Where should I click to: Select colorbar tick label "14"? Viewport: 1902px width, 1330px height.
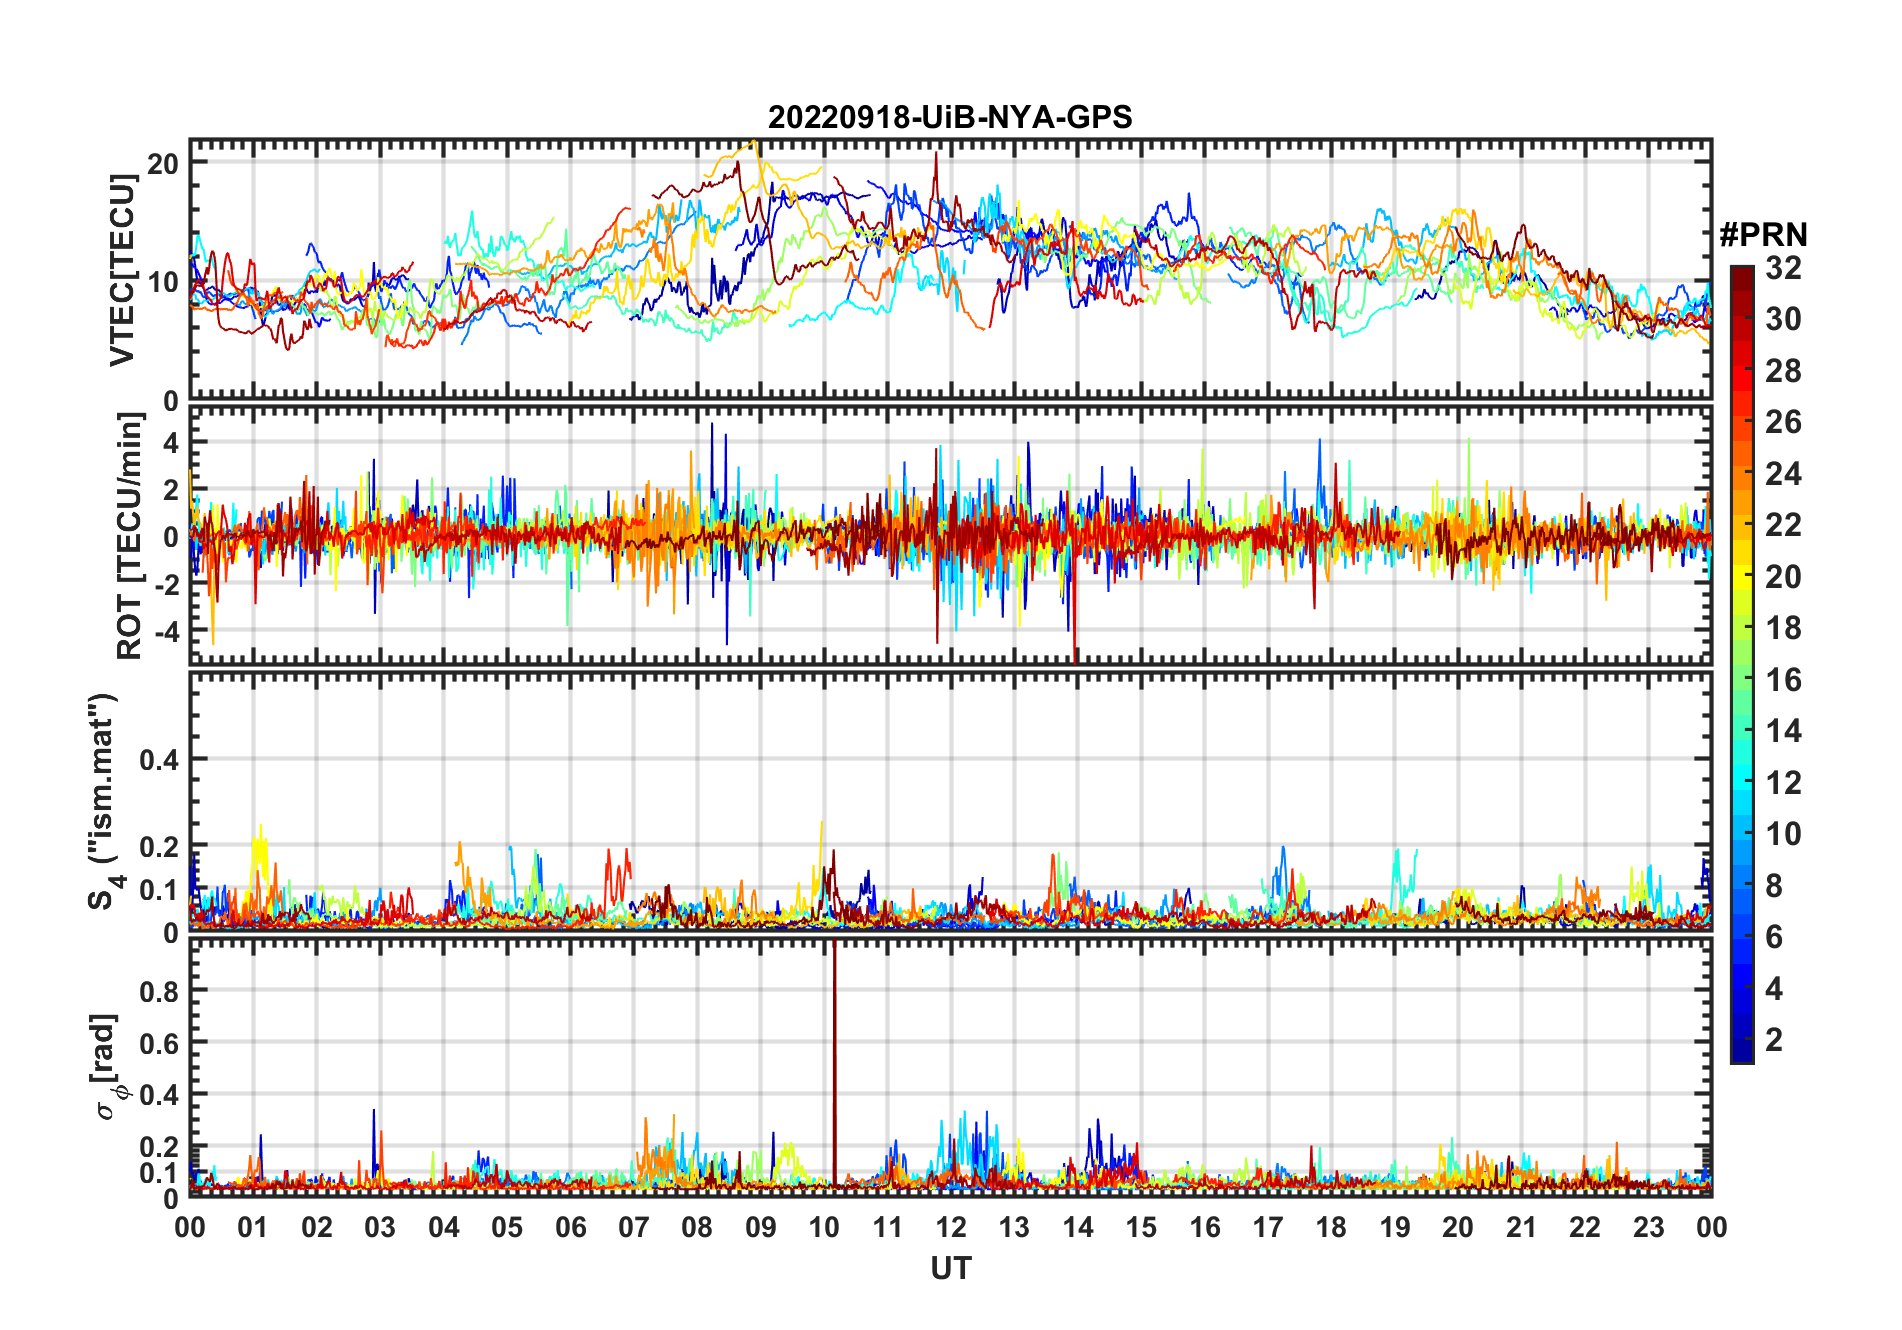1783,731
